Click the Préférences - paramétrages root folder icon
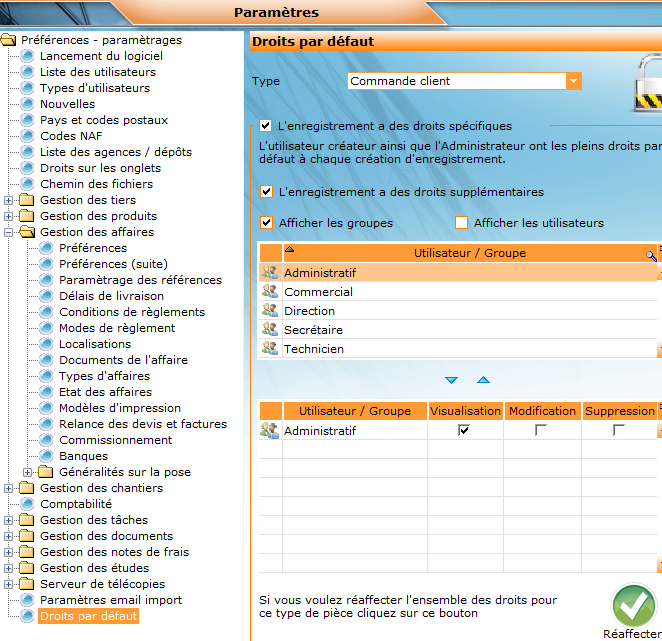662x641 pixels. pyautogui.click(x=9, y=40)
